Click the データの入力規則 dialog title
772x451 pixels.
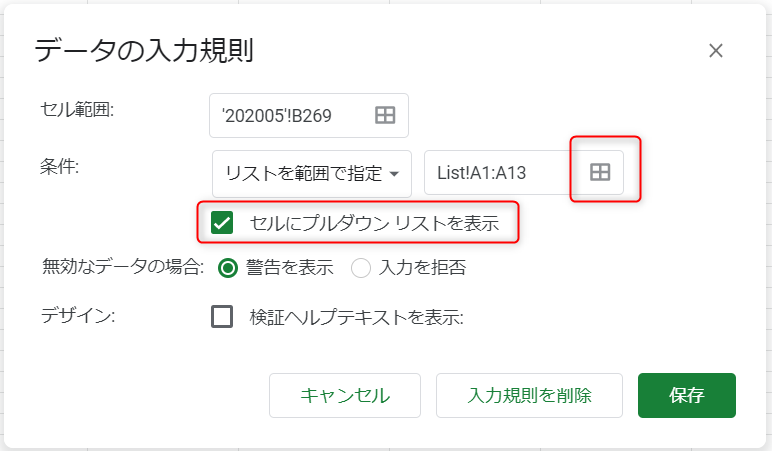click(144, 50)
